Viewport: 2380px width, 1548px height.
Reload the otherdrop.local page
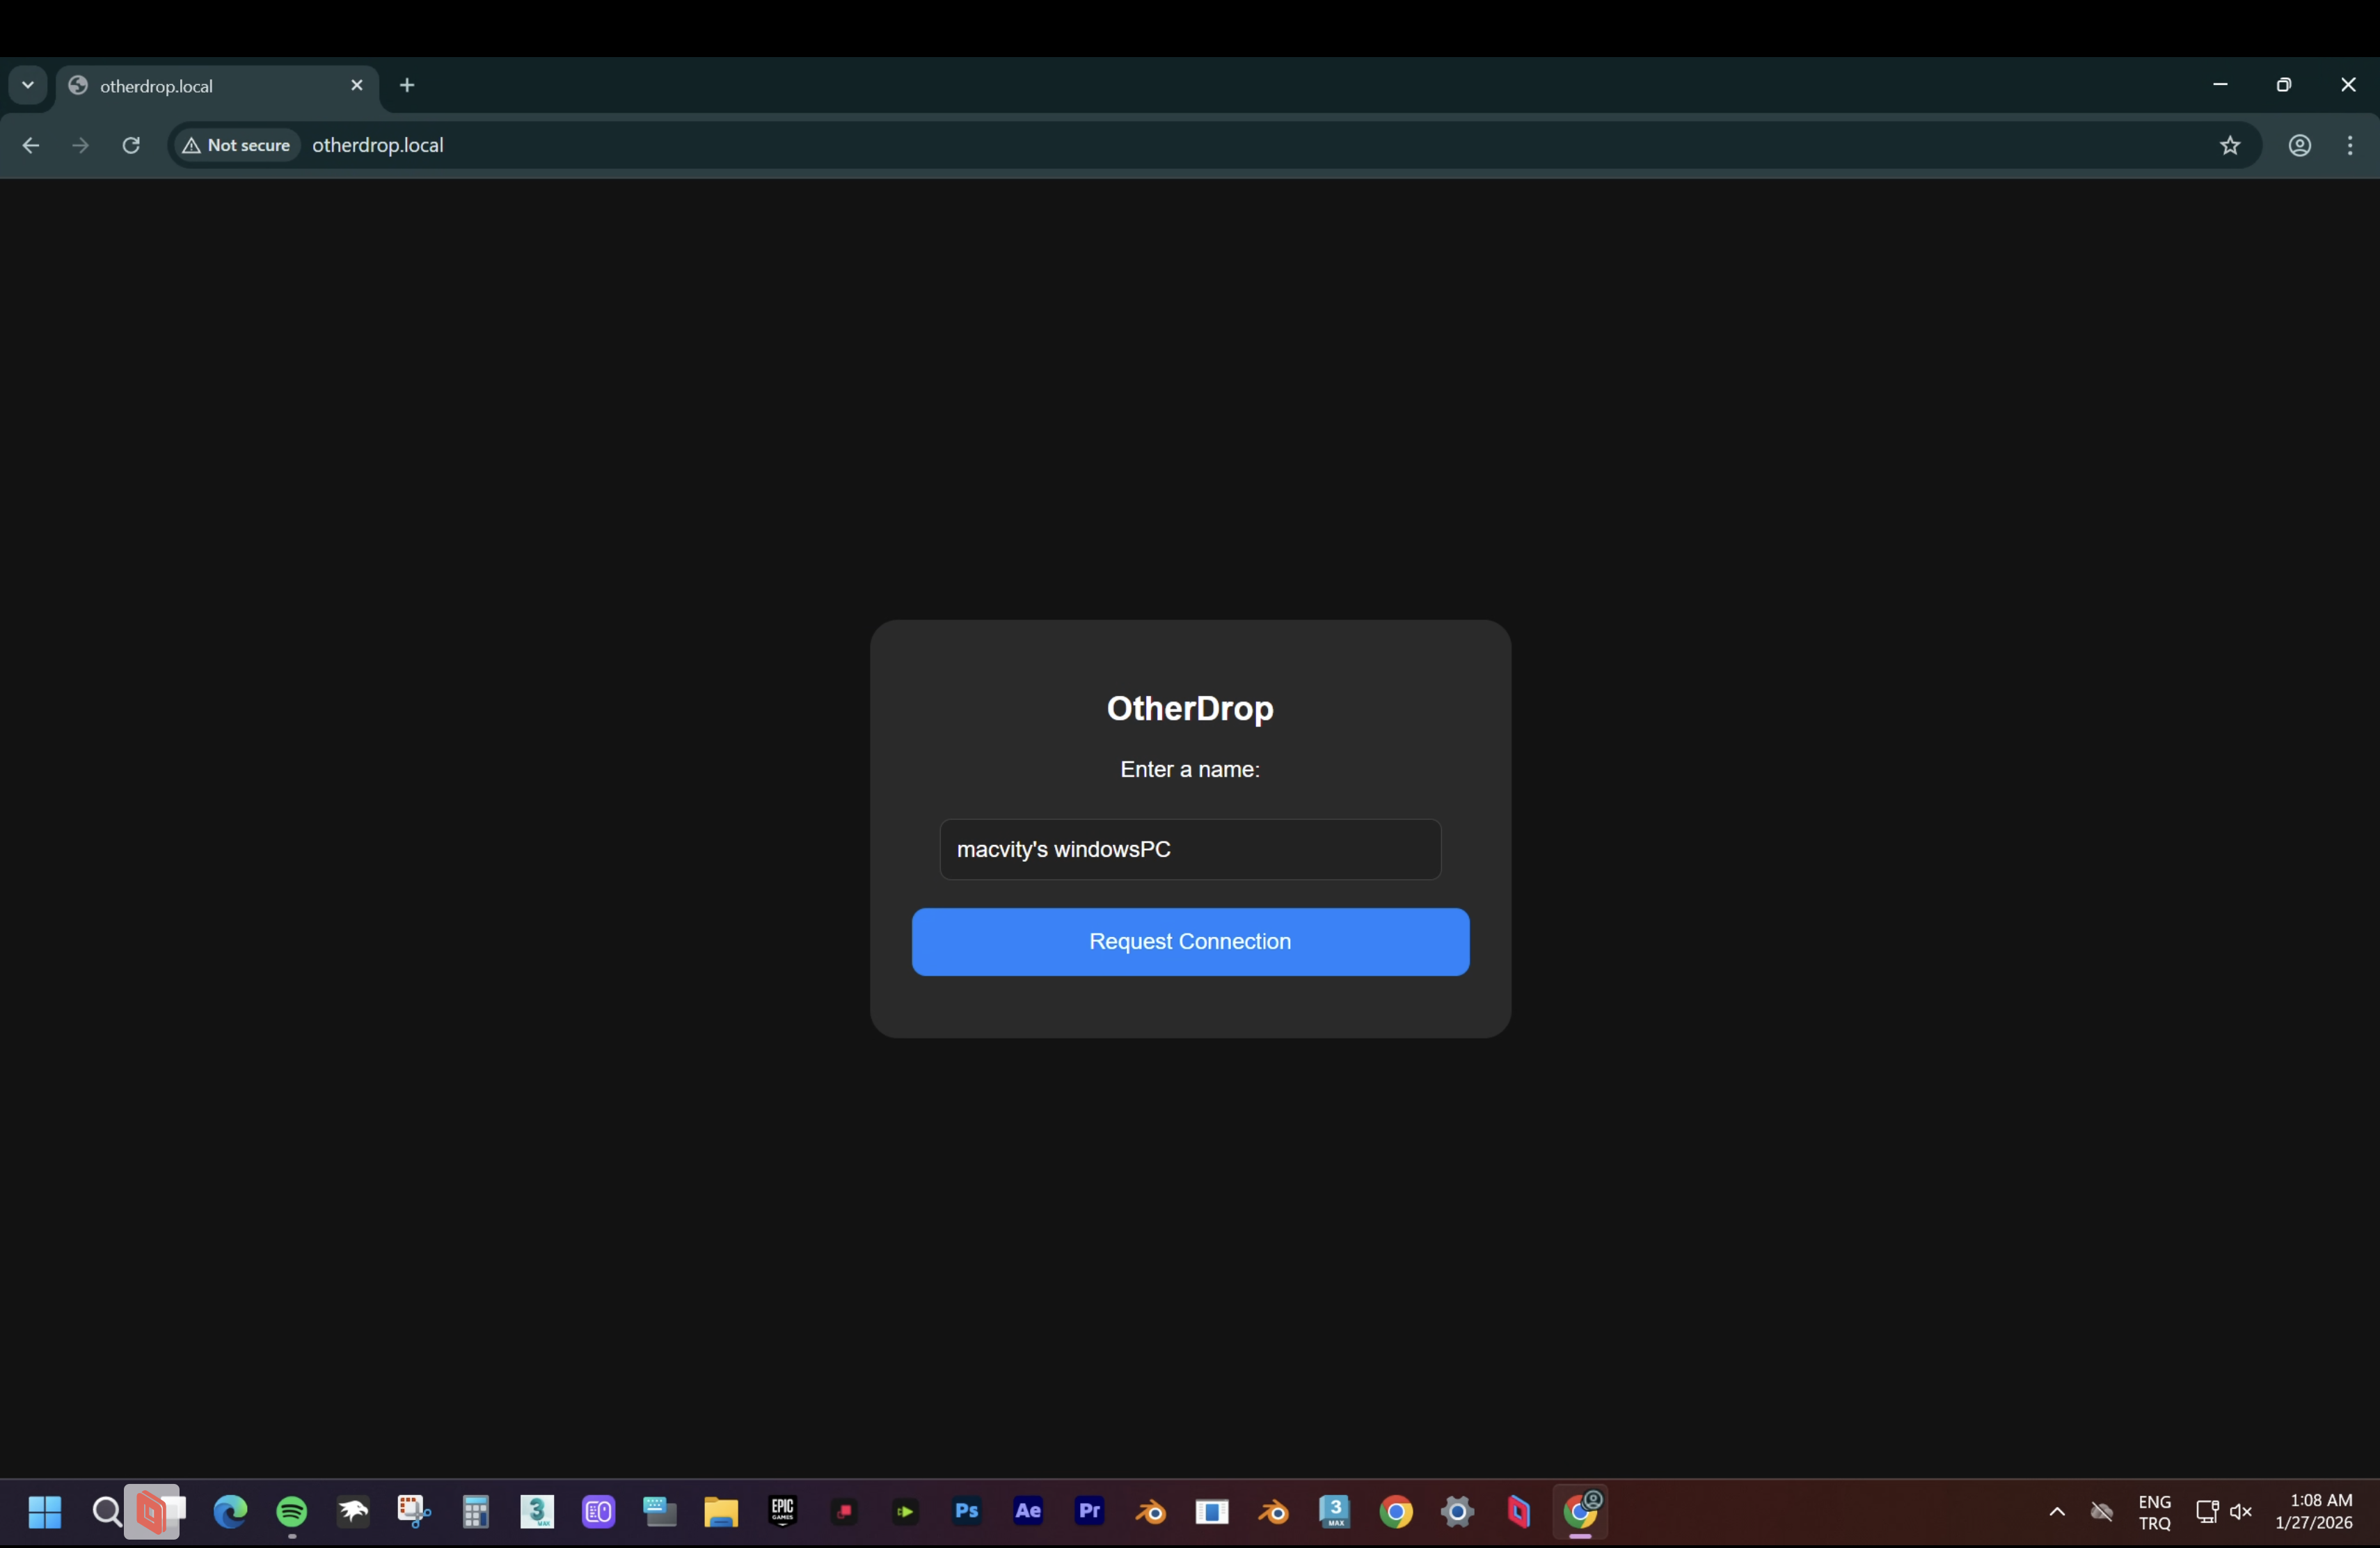pos(131,145)
